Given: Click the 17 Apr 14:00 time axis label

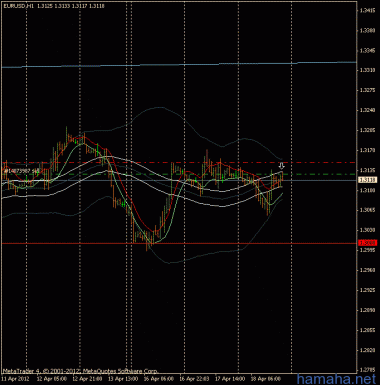Looking at the screenshot, I should tap(230, 379).
